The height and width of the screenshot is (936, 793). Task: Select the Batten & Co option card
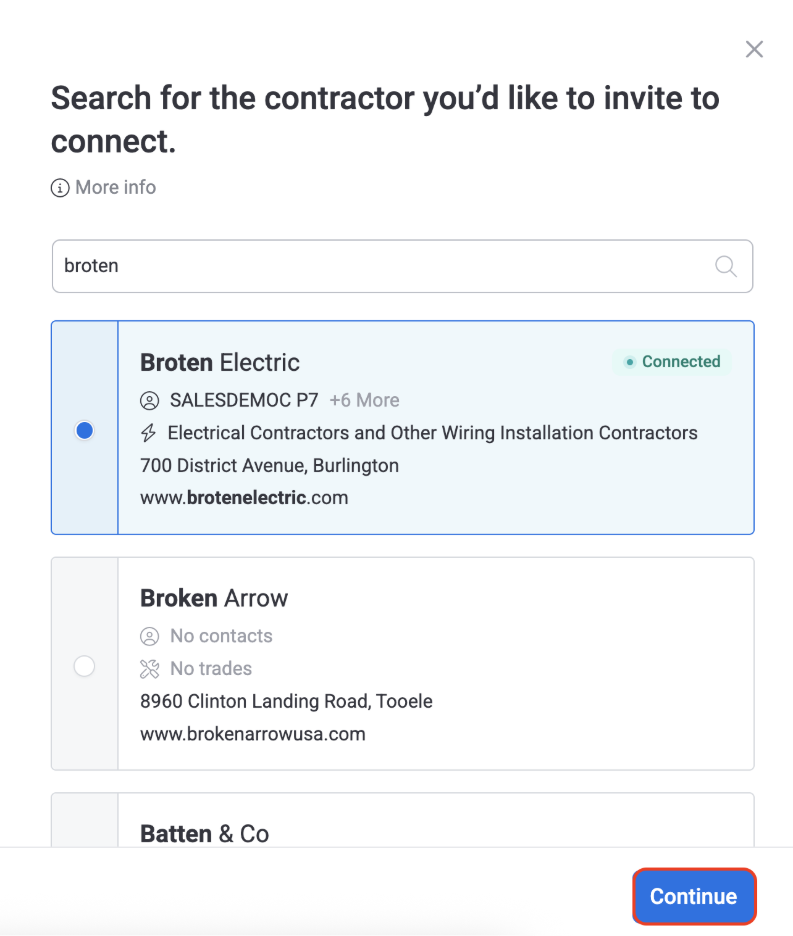(402, 820)
